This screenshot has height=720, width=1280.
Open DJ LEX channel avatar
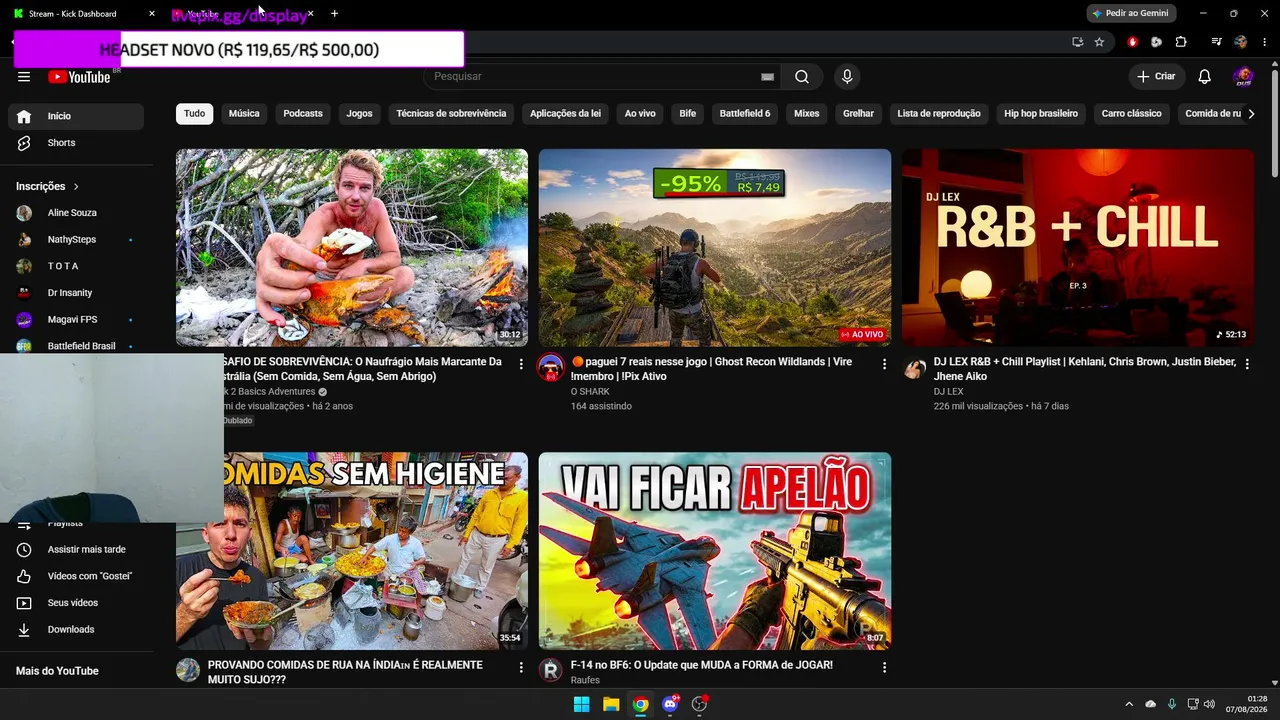(x=914, y=367)
